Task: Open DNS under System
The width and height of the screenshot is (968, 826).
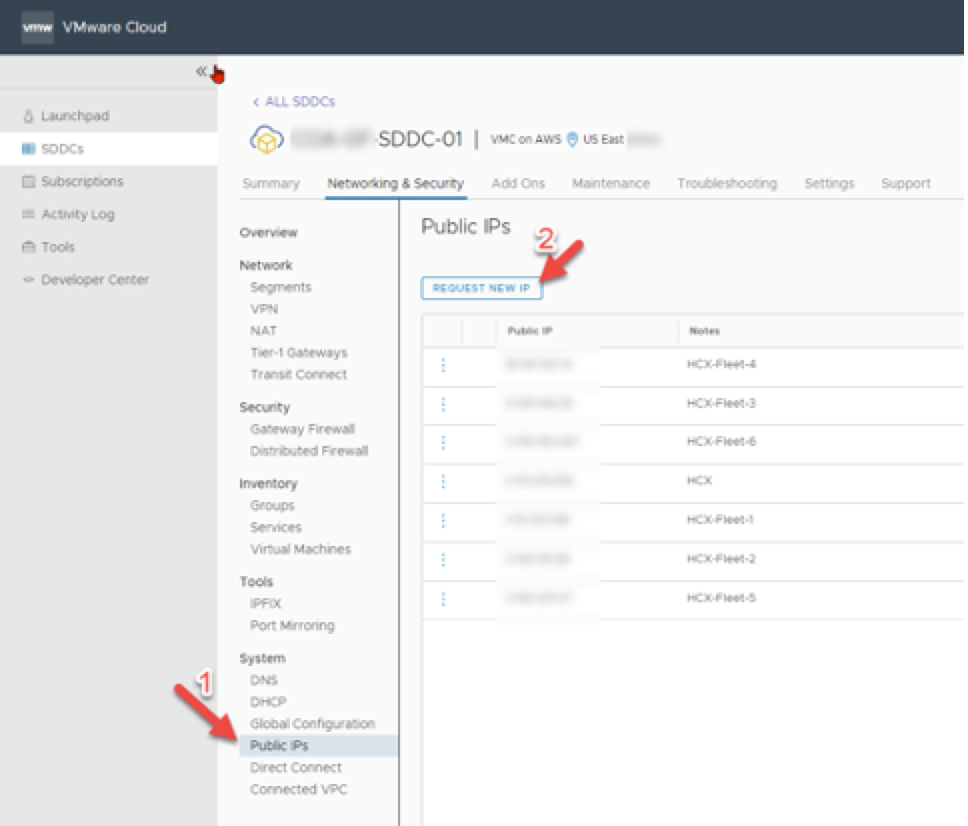Action: pos(264,680)
